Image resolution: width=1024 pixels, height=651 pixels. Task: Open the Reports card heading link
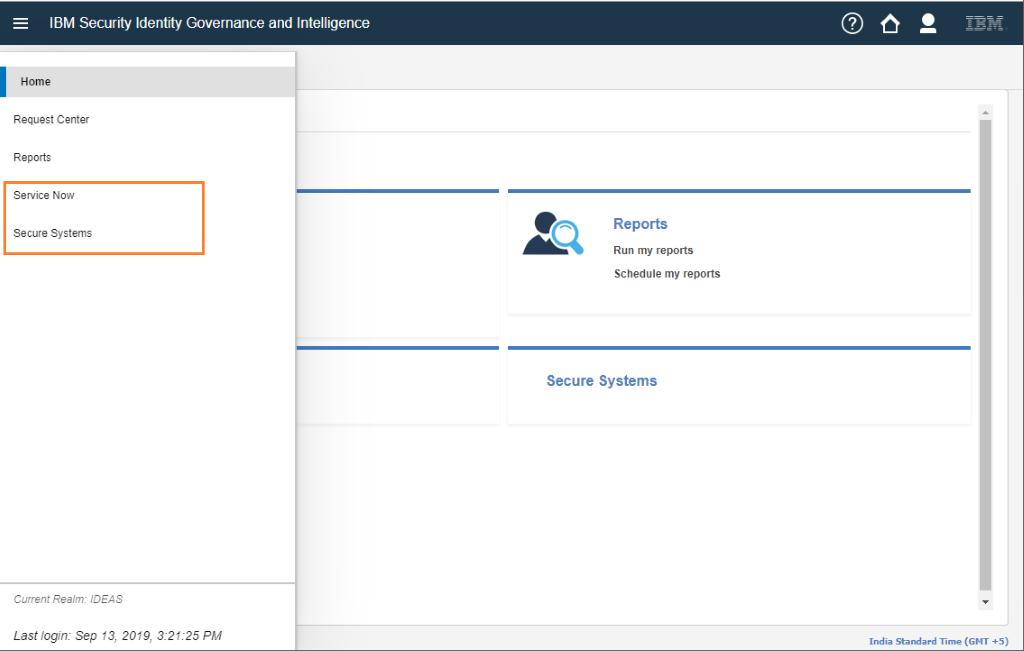pyautogui.click(x=640, y=224)
